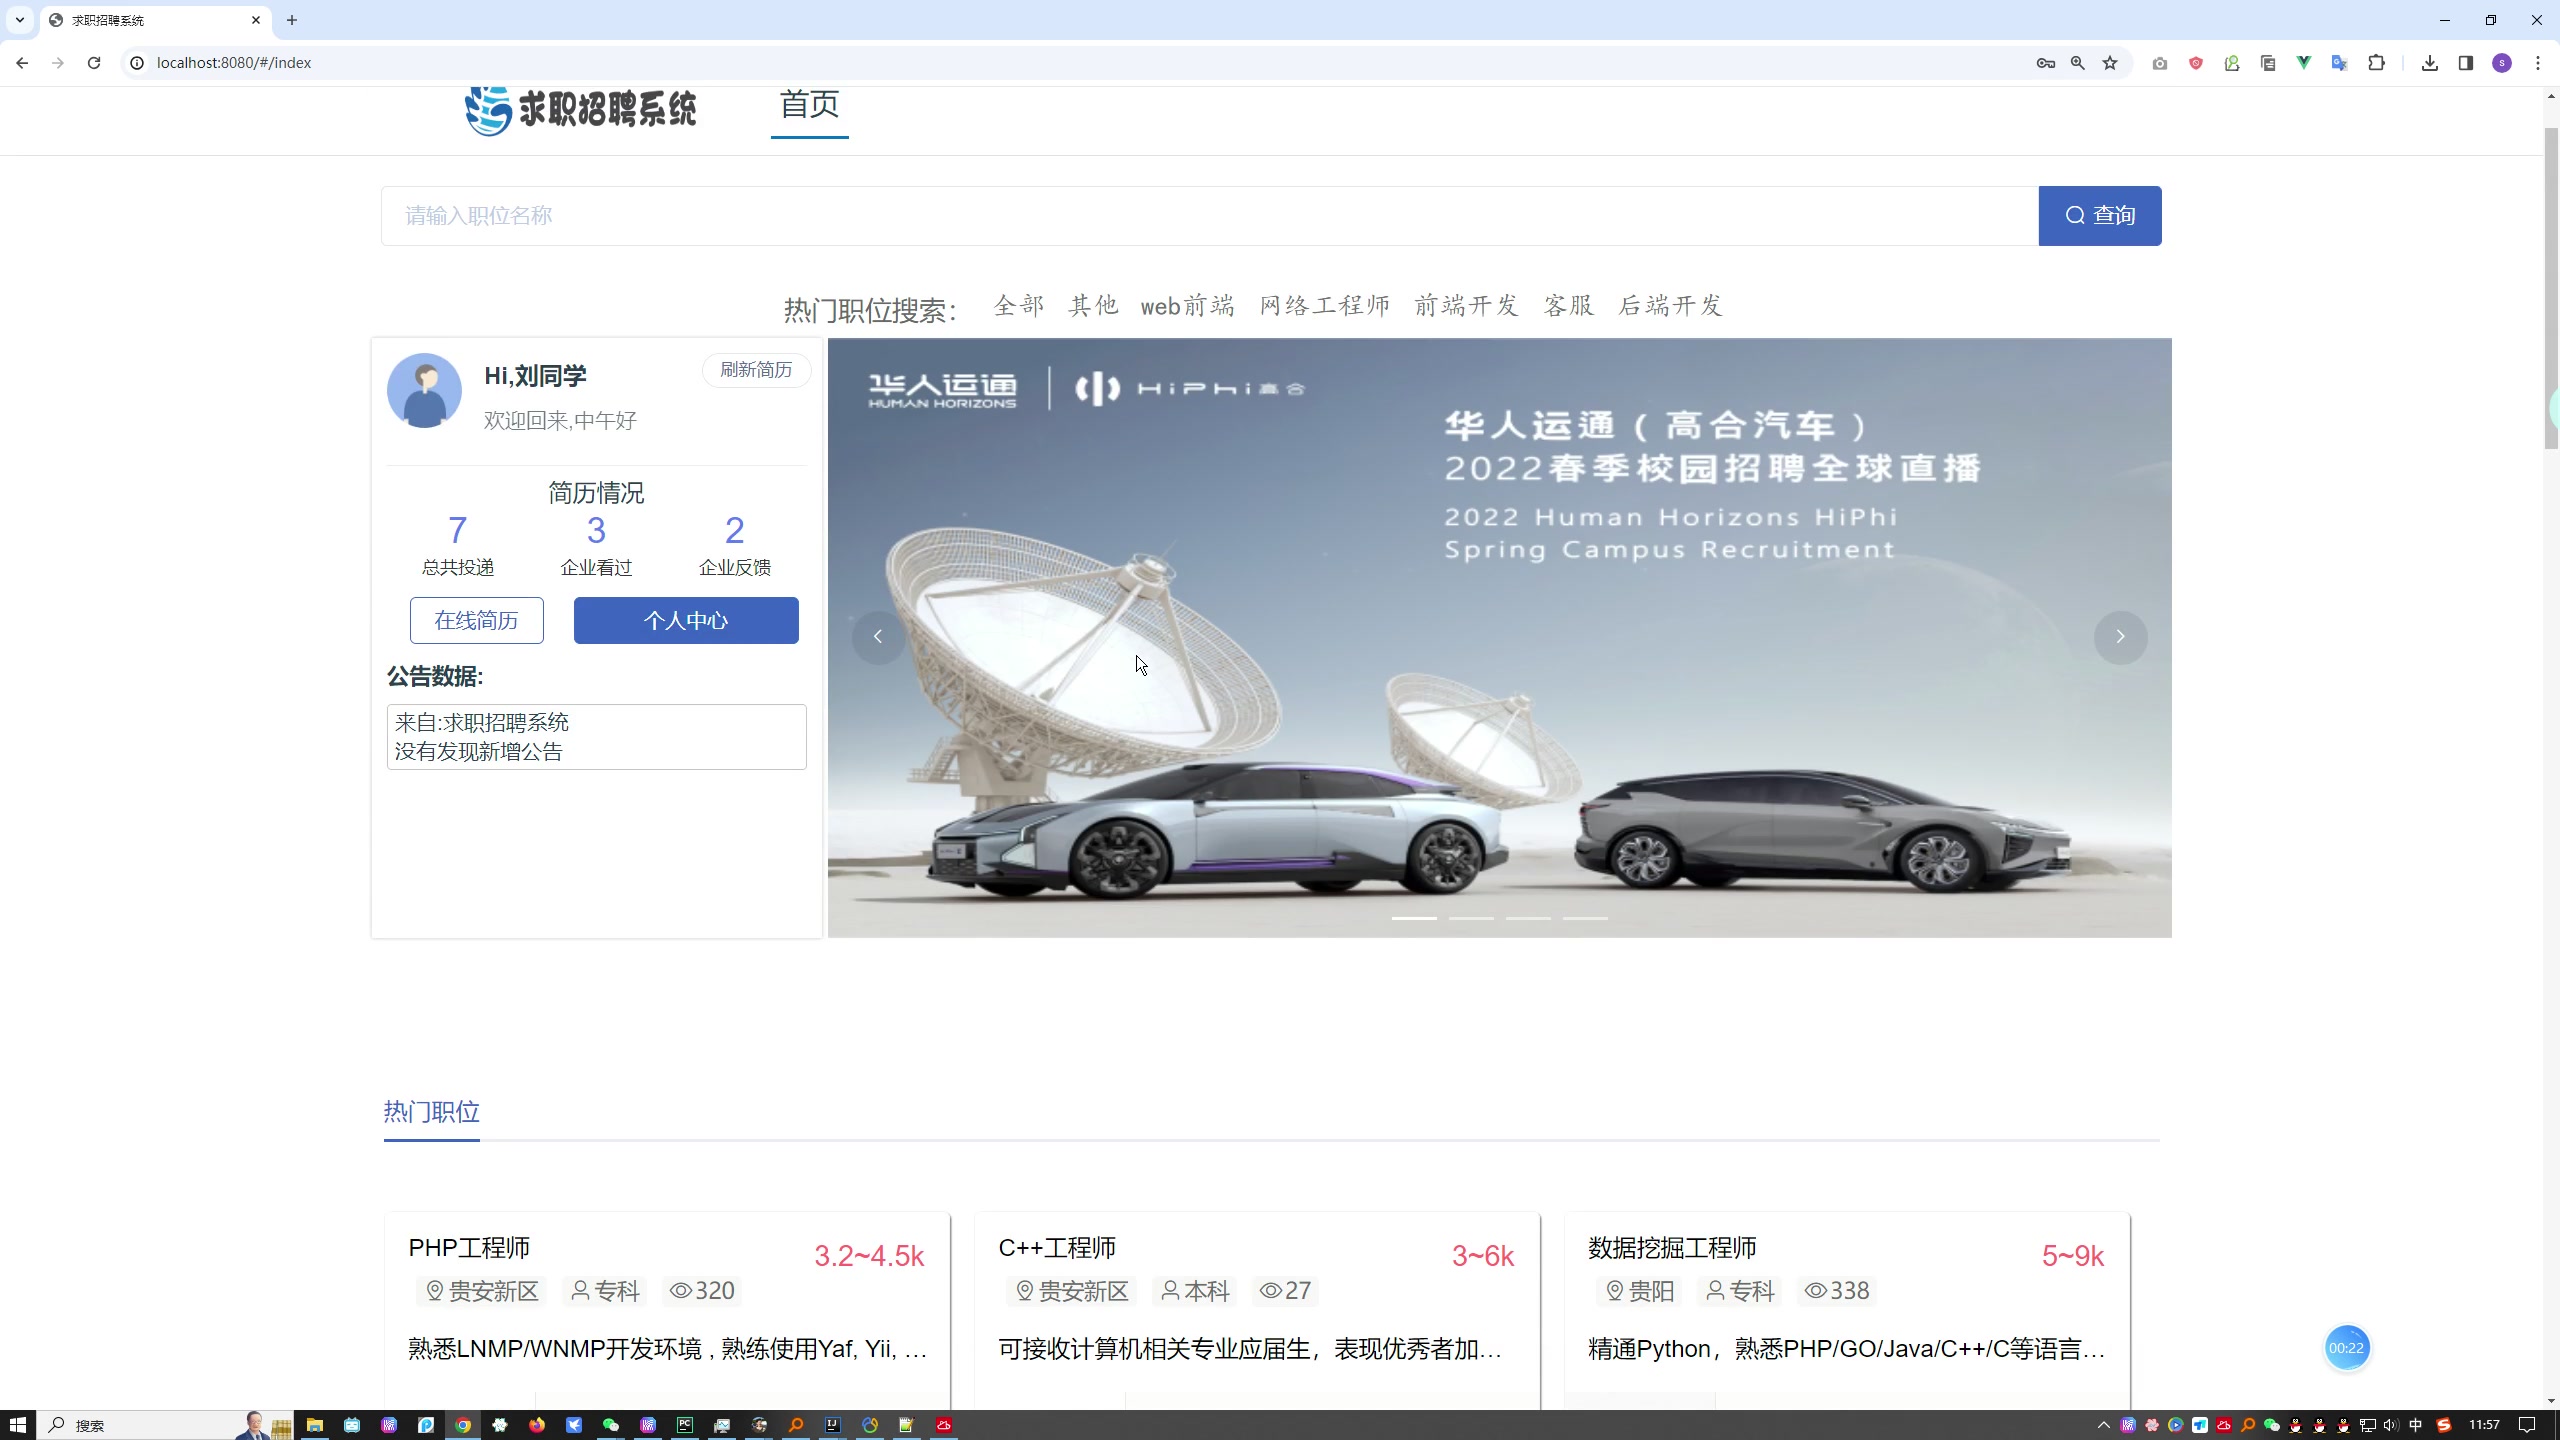This screenshot has width=2560, height=1440.
Task: Open the red shield ad-blocker extension
Action: (2196, 63)
